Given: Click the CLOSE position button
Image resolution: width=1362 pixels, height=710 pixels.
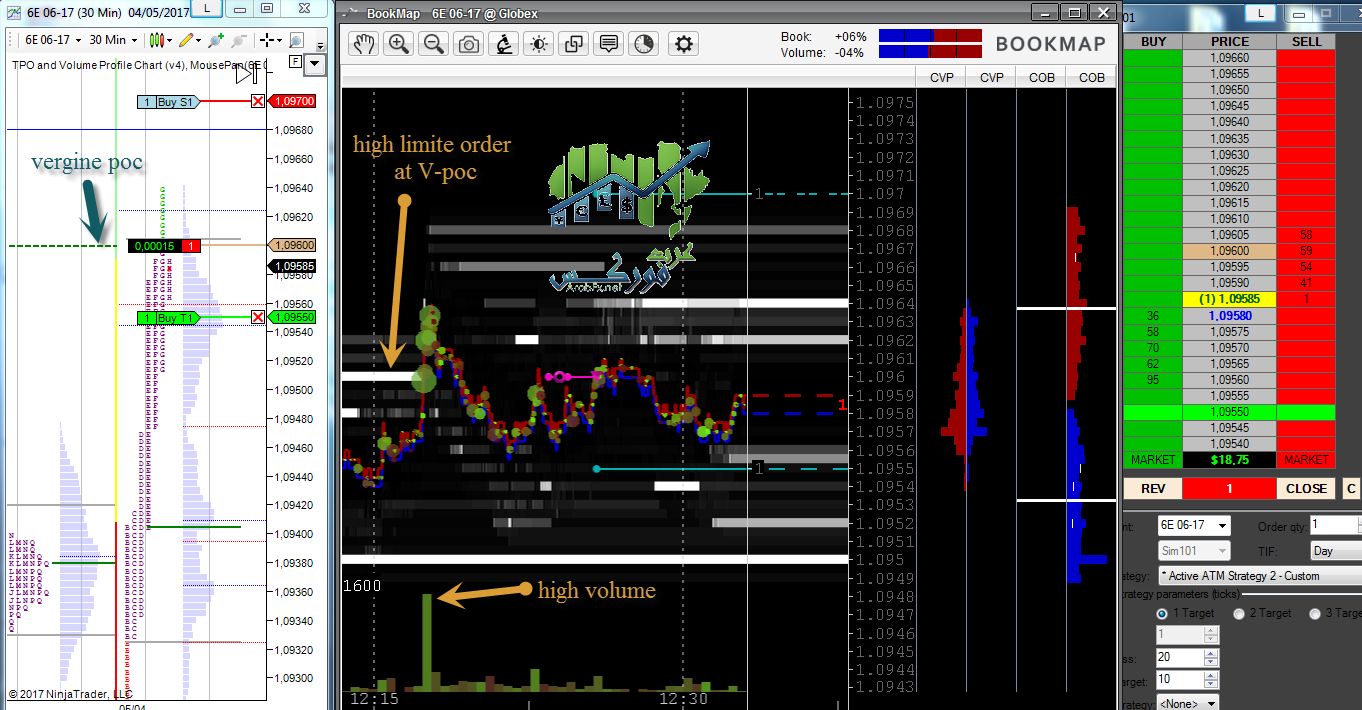Looking at the screenshot, I should 1306,489.
